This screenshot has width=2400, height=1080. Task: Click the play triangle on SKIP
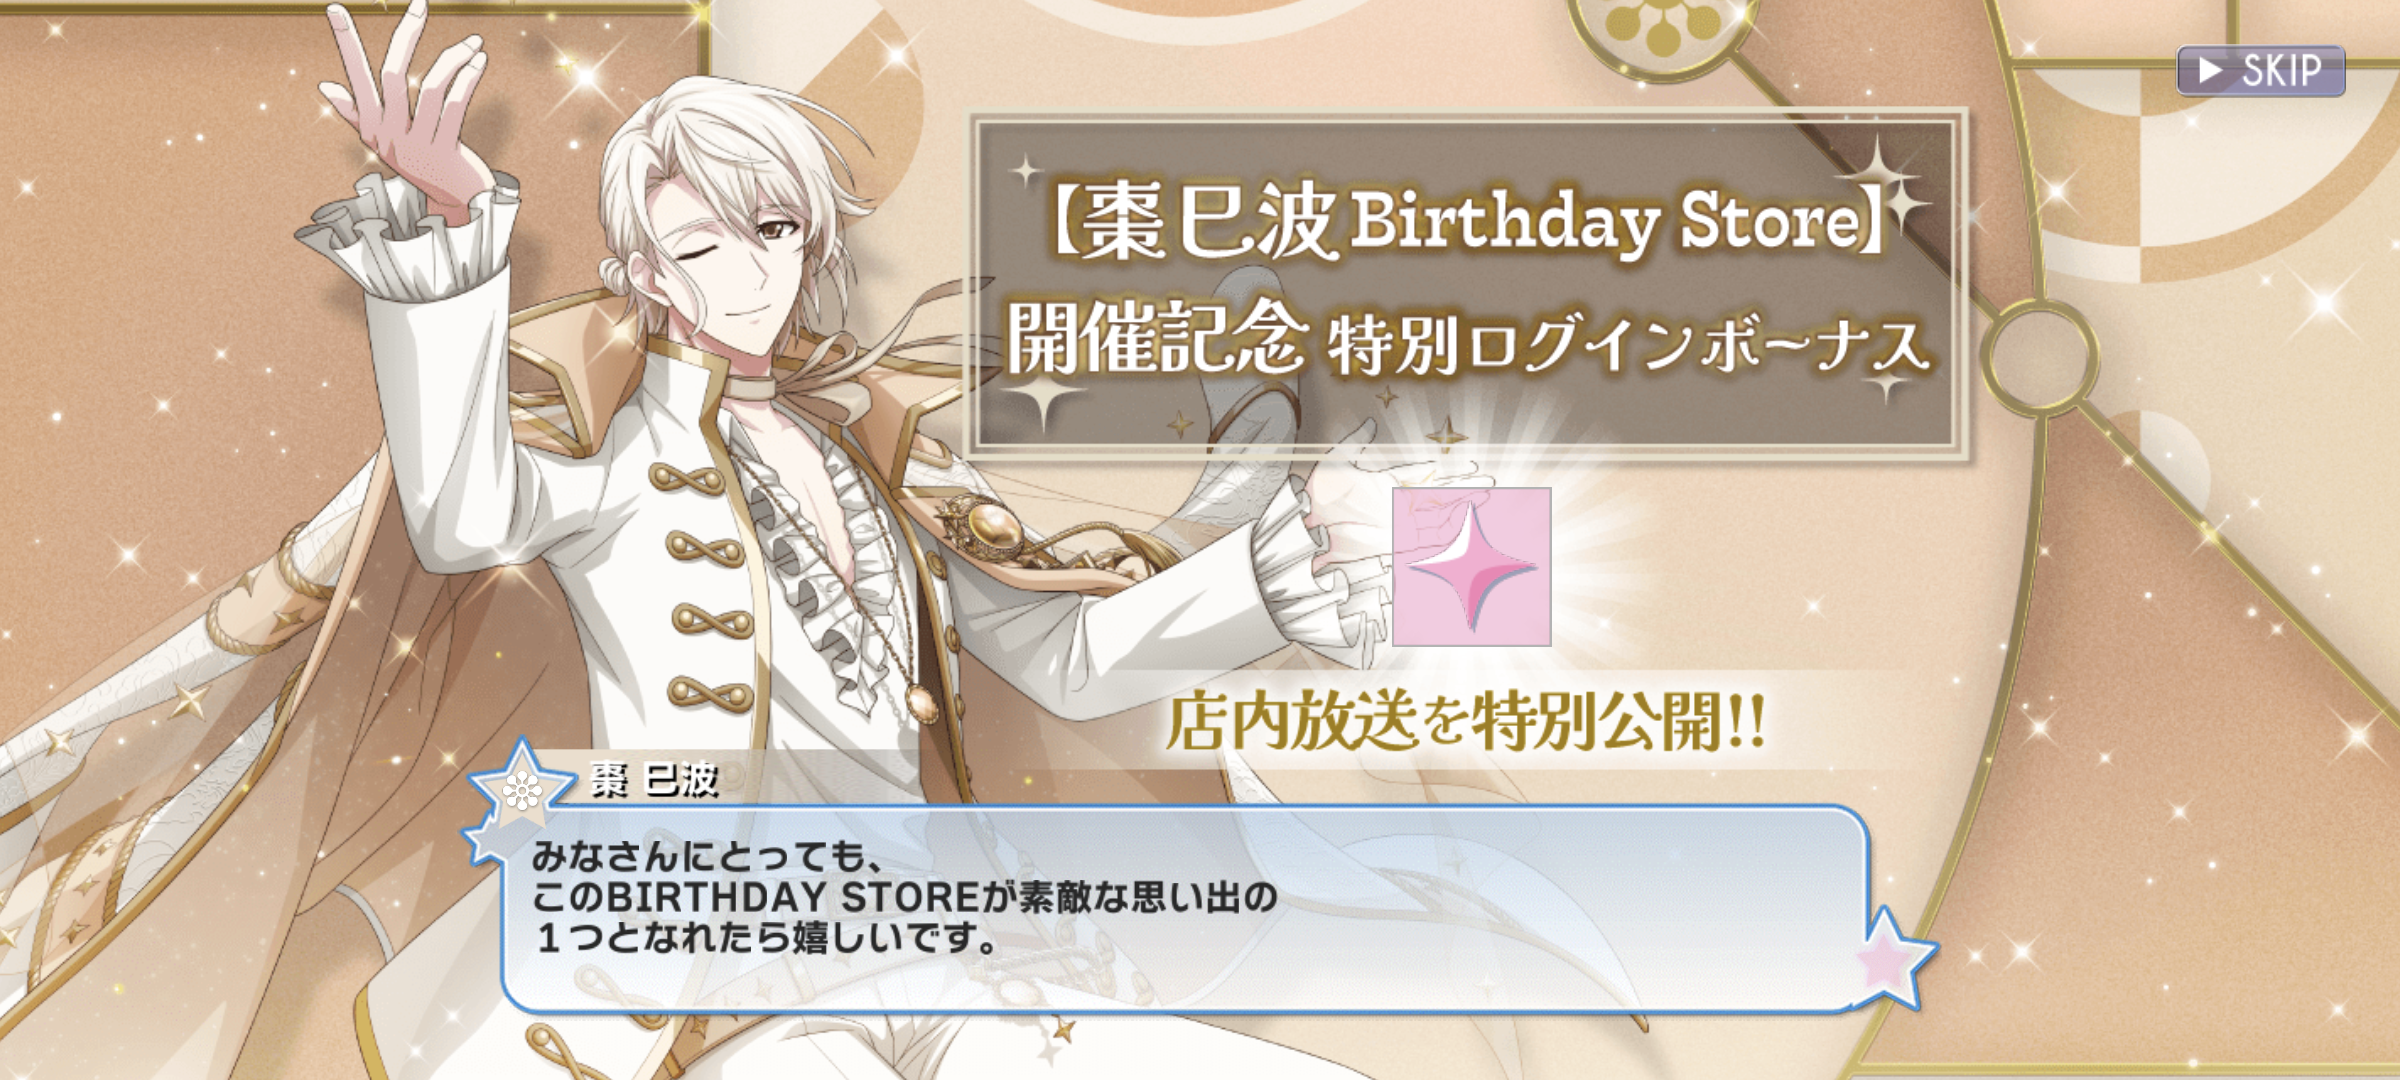click(2210, 70)
